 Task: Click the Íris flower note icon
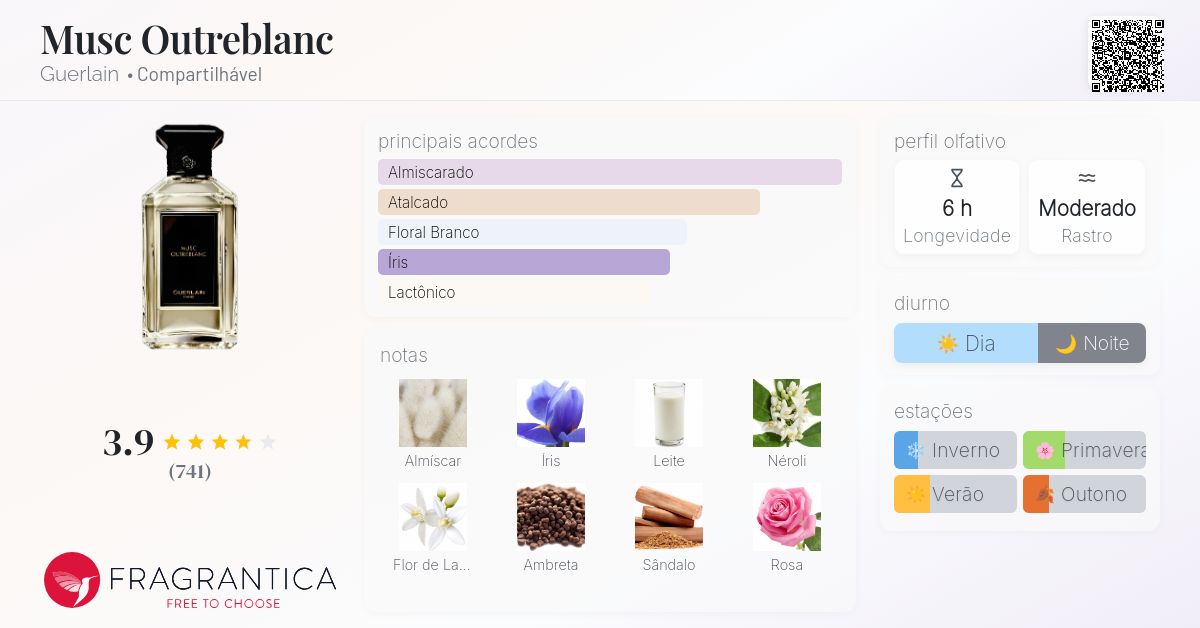pos(550,412)
